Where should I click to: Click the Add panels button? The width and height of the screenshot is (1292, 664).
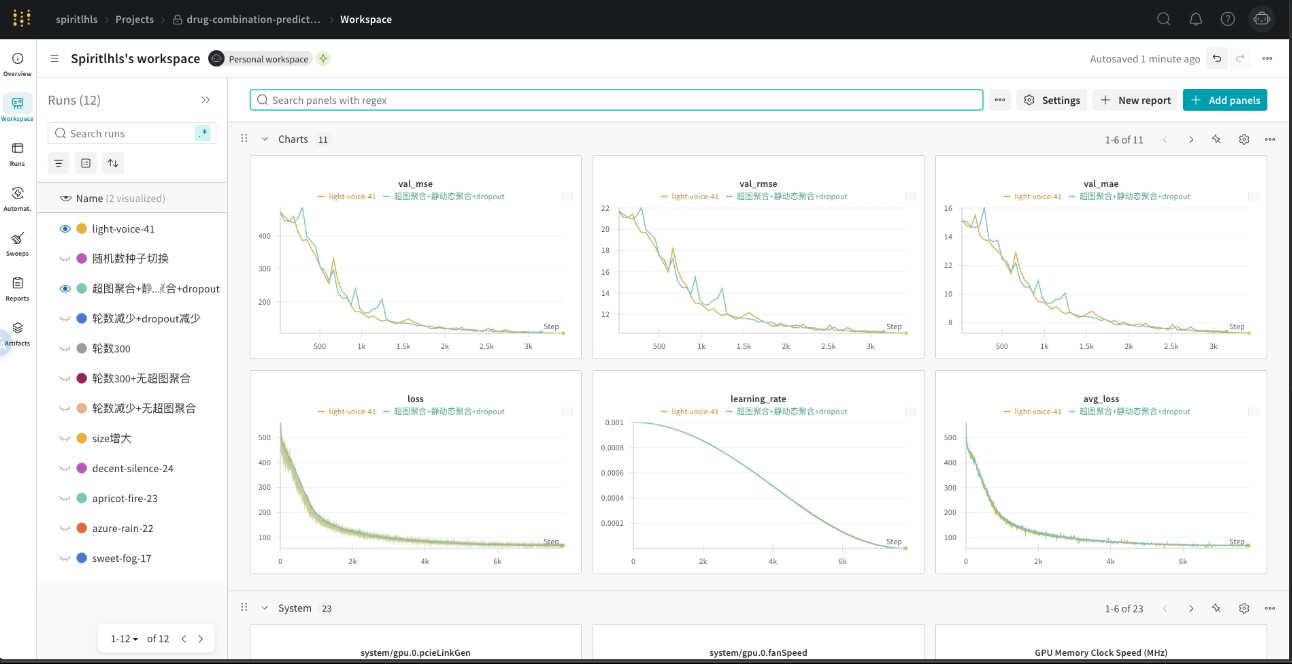(x=1225, y=100)
